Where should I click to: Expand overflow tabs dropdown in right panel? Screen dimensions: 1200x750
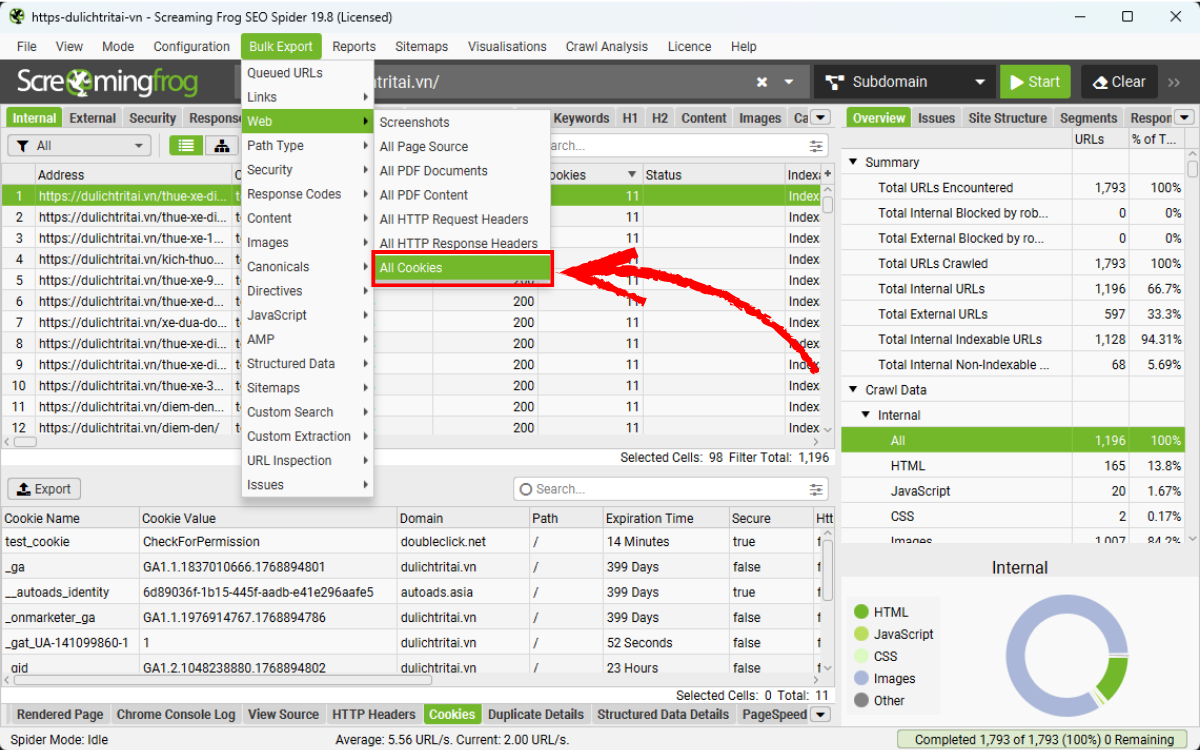pyautogui.click(x=1184, y=118)
